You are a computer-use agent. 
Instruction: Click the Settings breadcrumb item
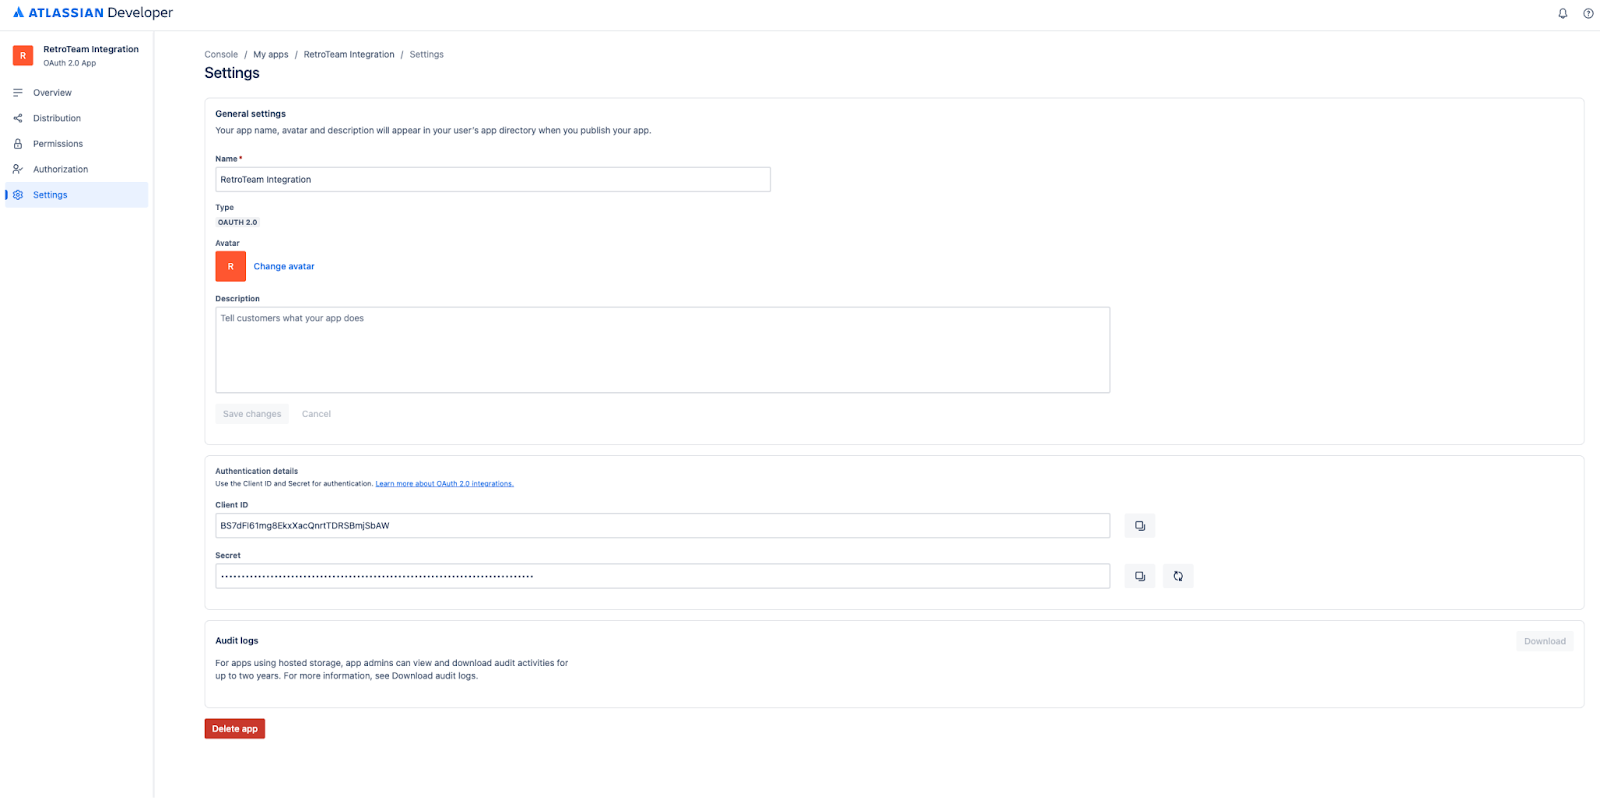tap(426, 55)
